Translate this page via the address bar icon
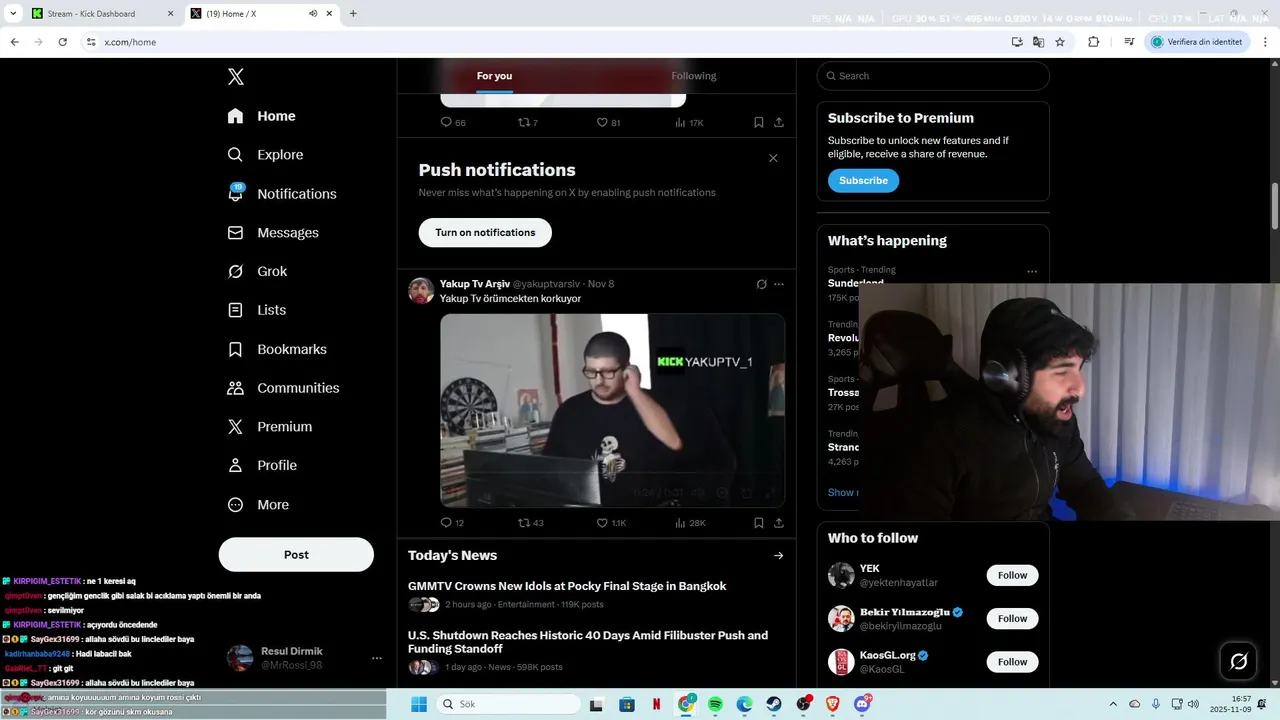The height and width of the screenshot is (720, 1280). 1038,42
